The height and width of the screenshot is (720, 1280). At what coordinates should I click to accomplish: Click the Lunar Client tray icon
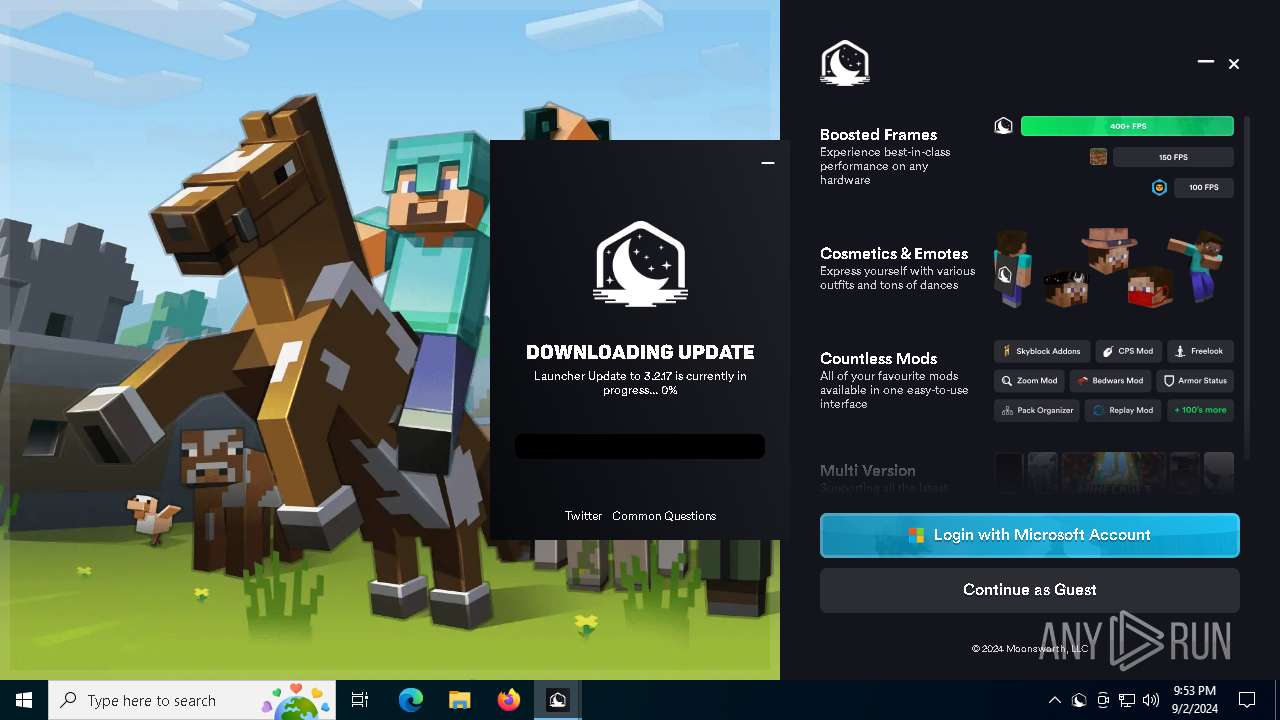click(x=1079, y=700)
